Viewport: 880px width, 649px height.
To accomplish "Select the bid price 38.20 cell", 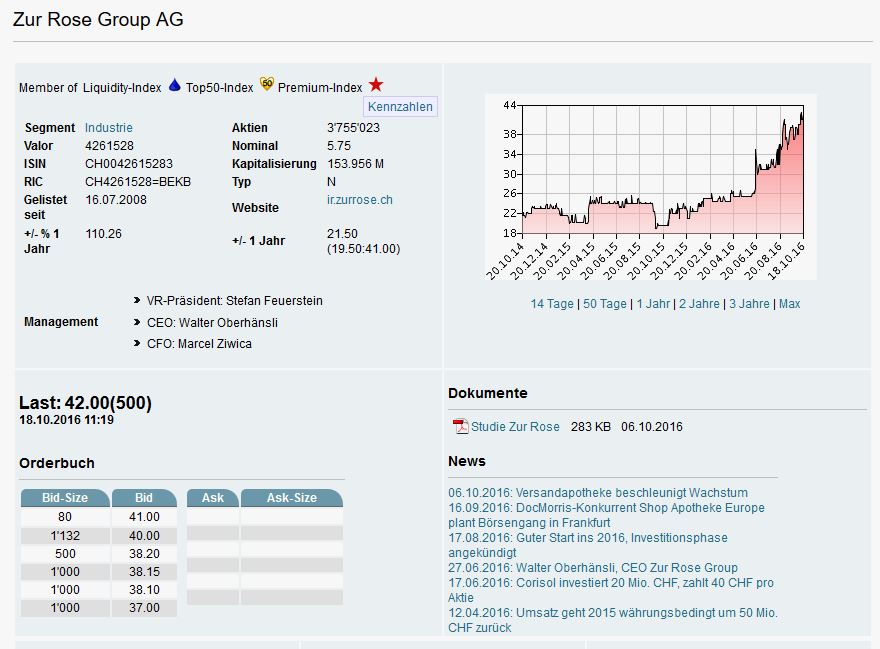I will 144,554.
